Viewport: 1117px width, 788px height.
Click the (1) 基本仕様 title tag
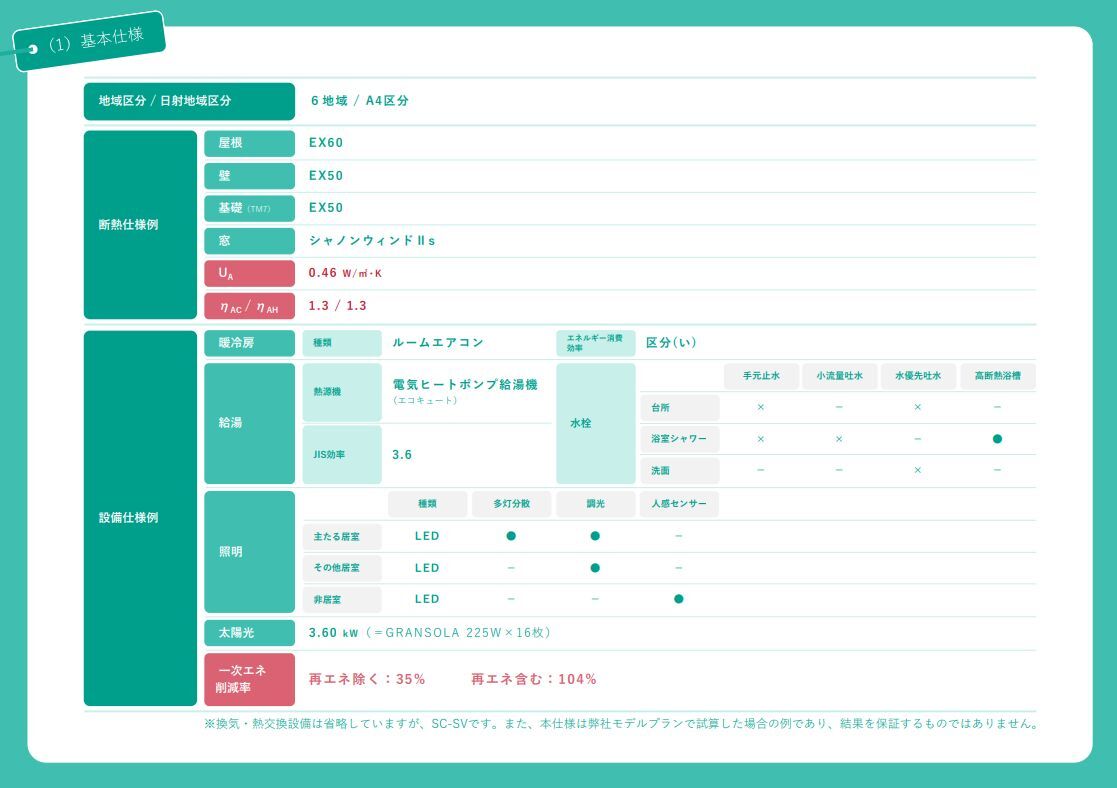[89, 40]
